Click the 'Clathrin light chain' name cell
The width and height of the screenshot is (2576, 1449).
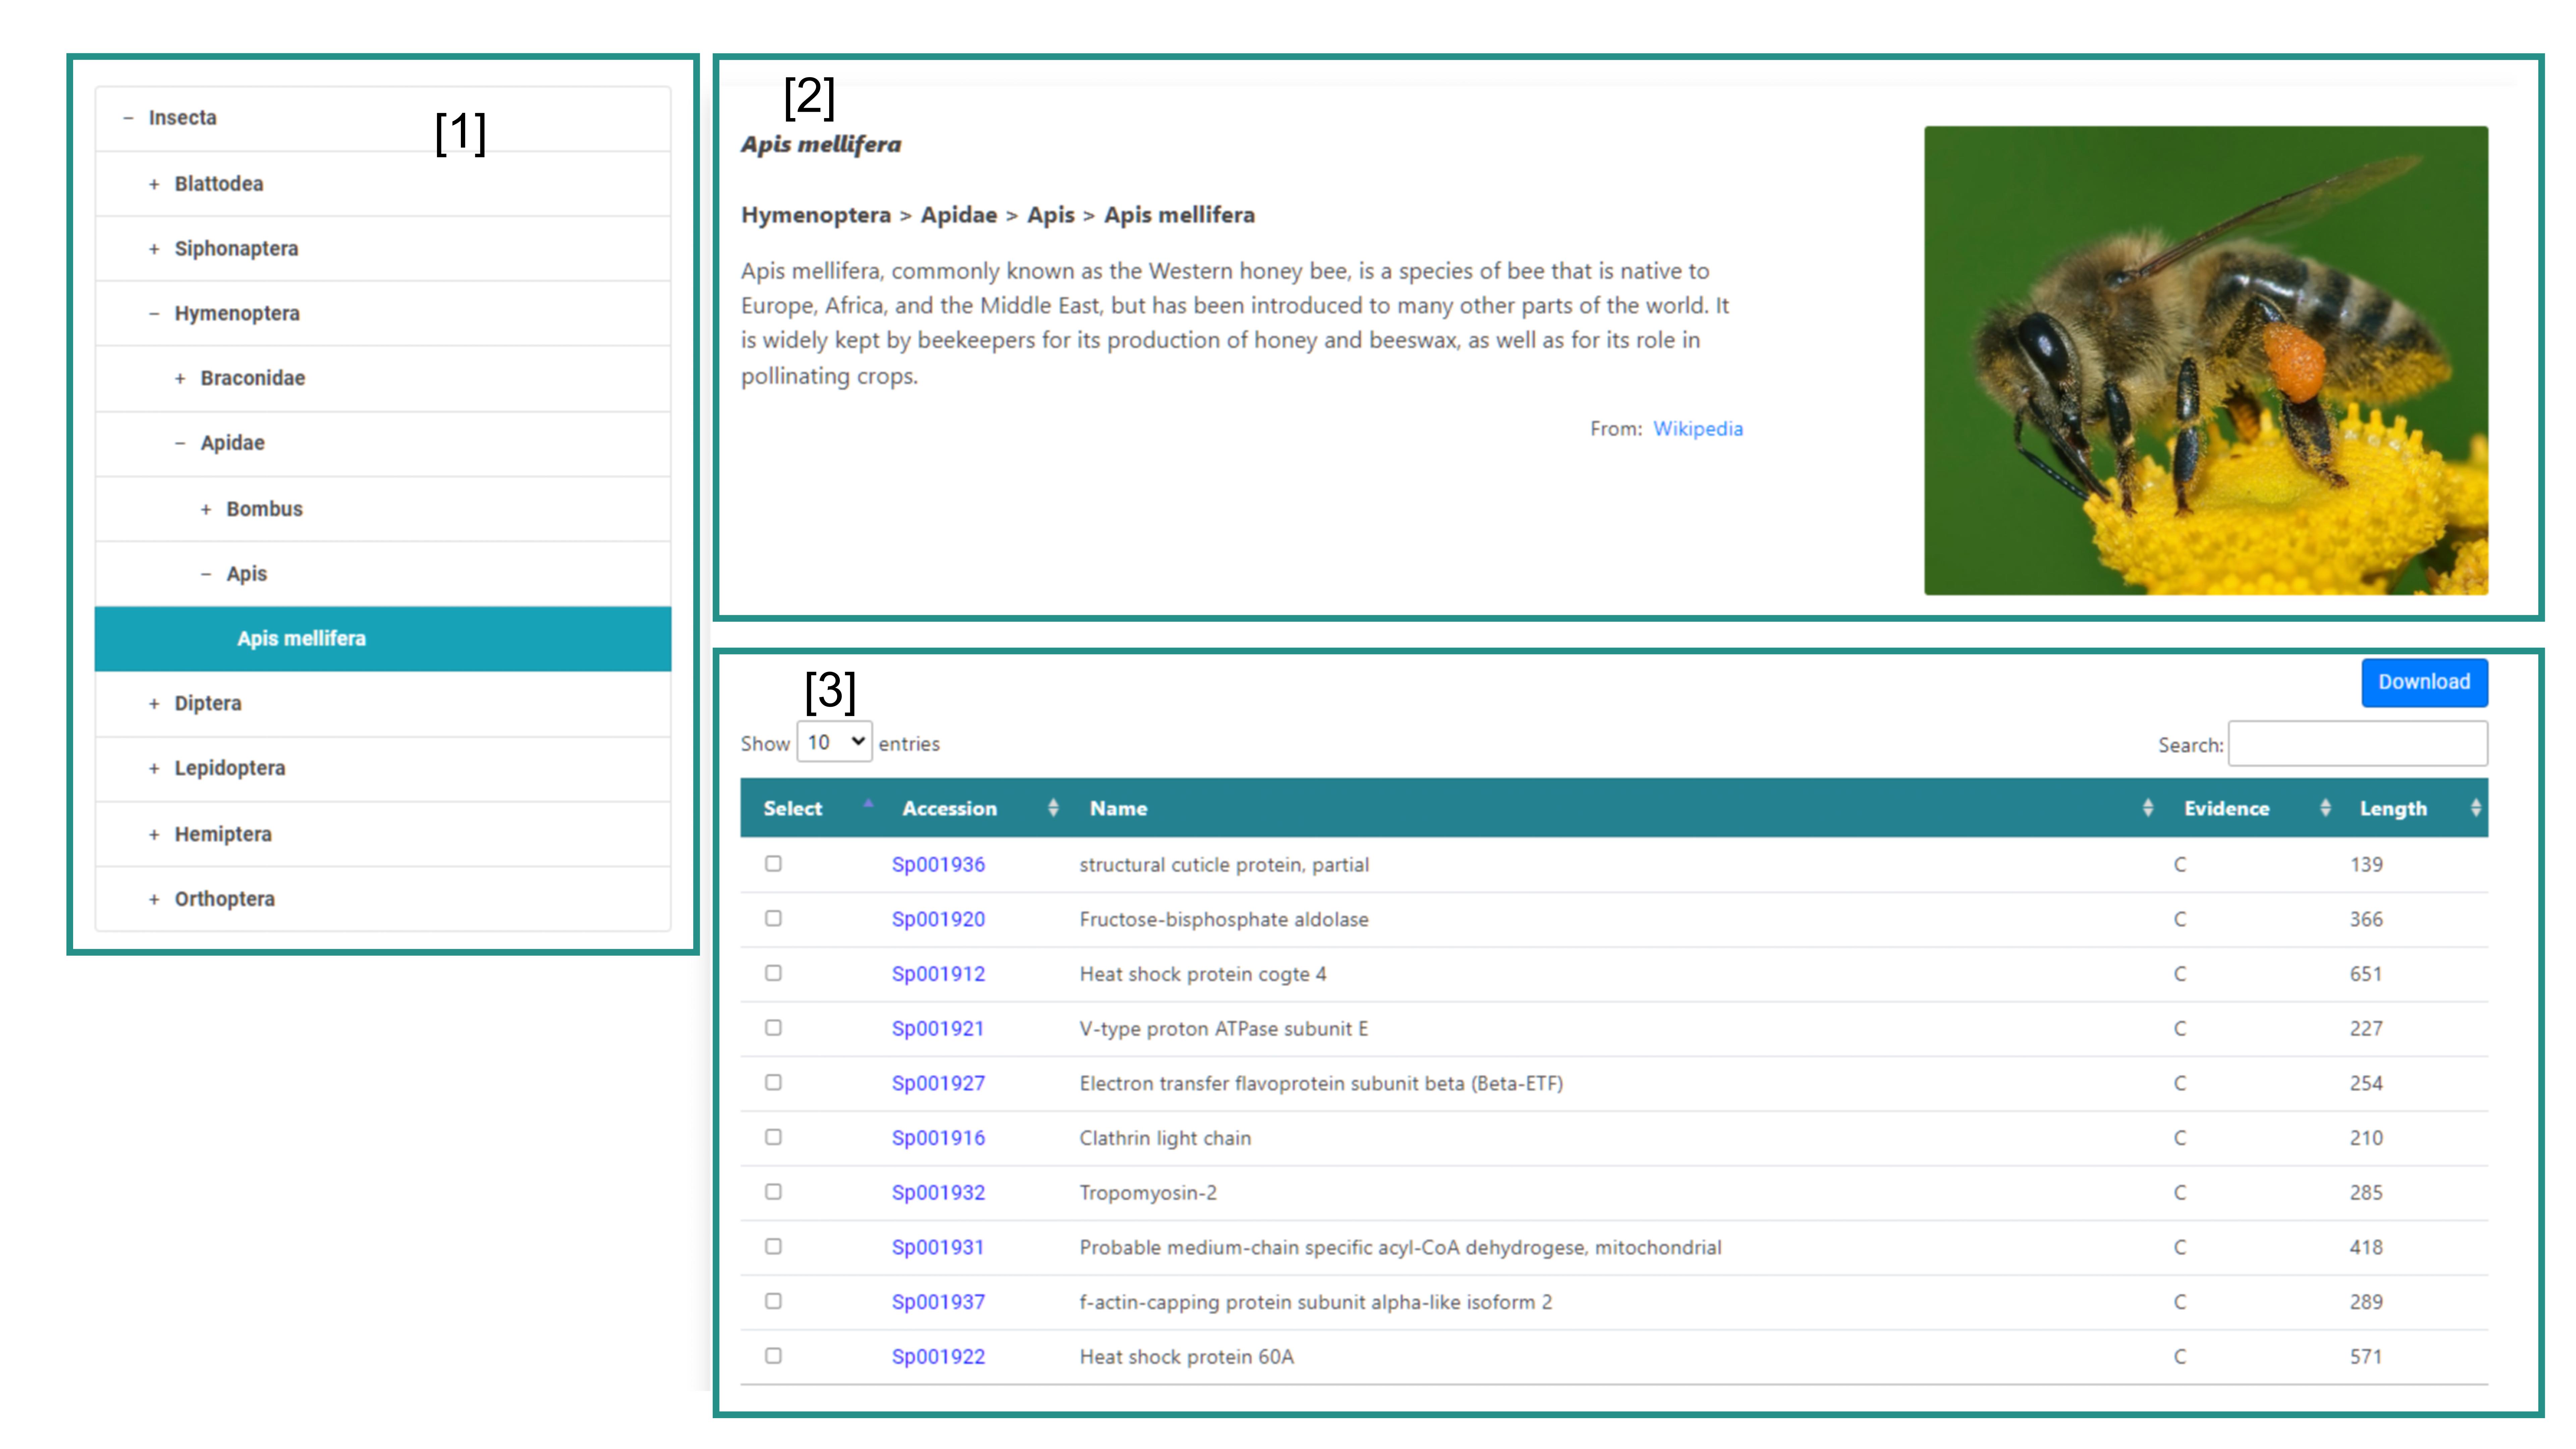tap(1165, 1138)
